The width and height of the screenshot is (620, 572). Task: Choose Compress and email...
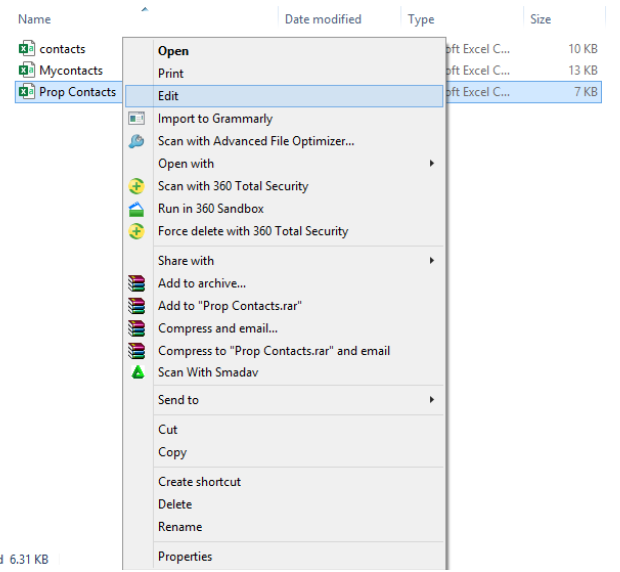(284, 328)
